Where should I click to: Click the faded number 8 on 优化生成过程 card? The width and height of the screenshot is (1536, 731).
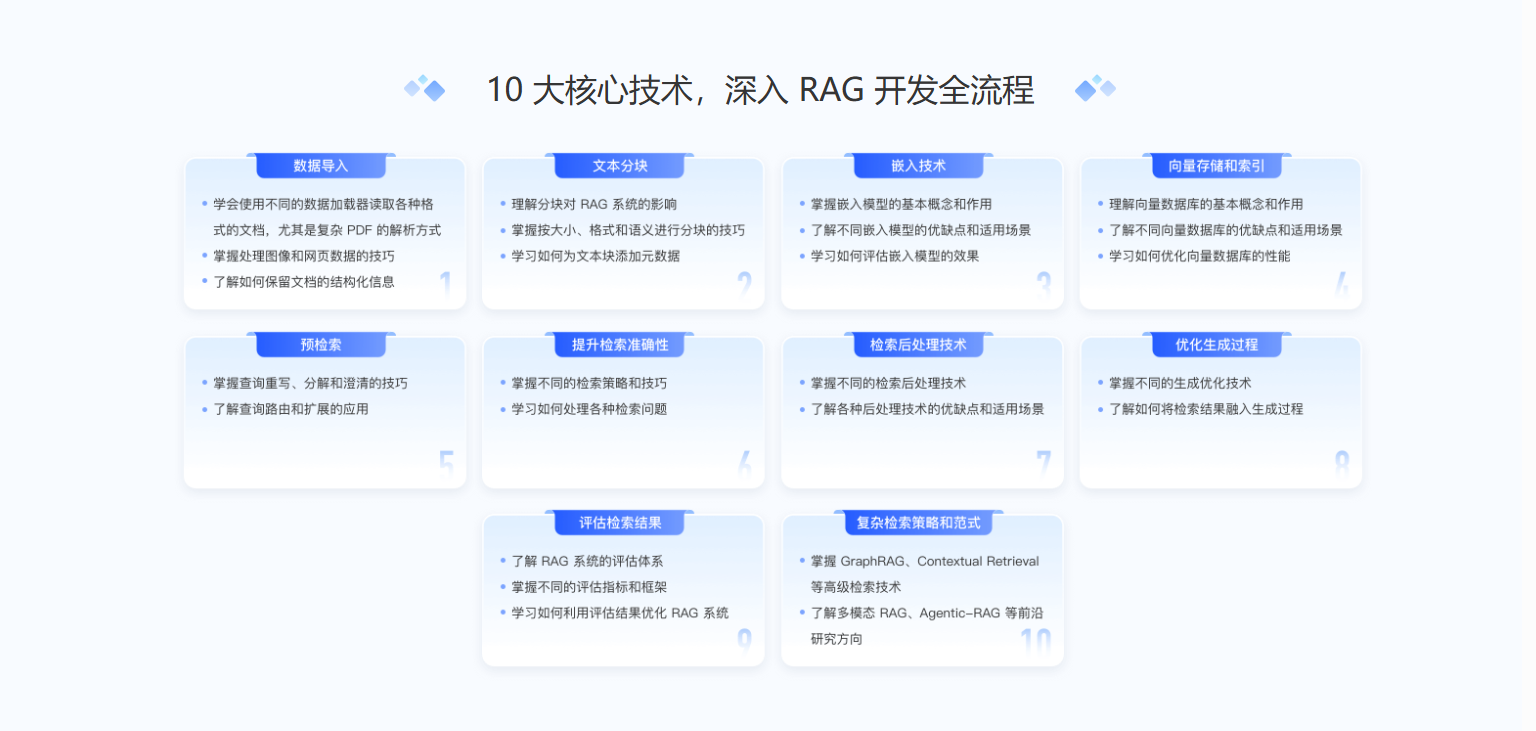pos(1342,464)
